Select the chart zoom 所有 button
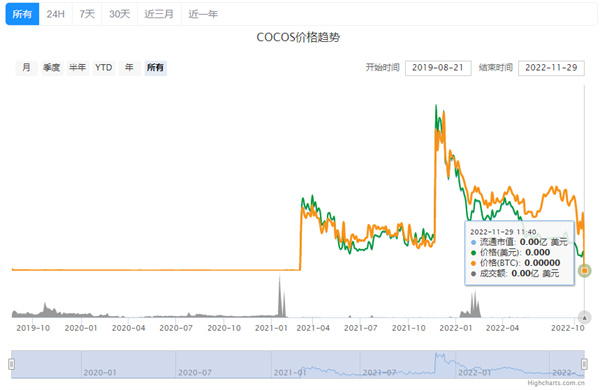 (x=155, y=68)
